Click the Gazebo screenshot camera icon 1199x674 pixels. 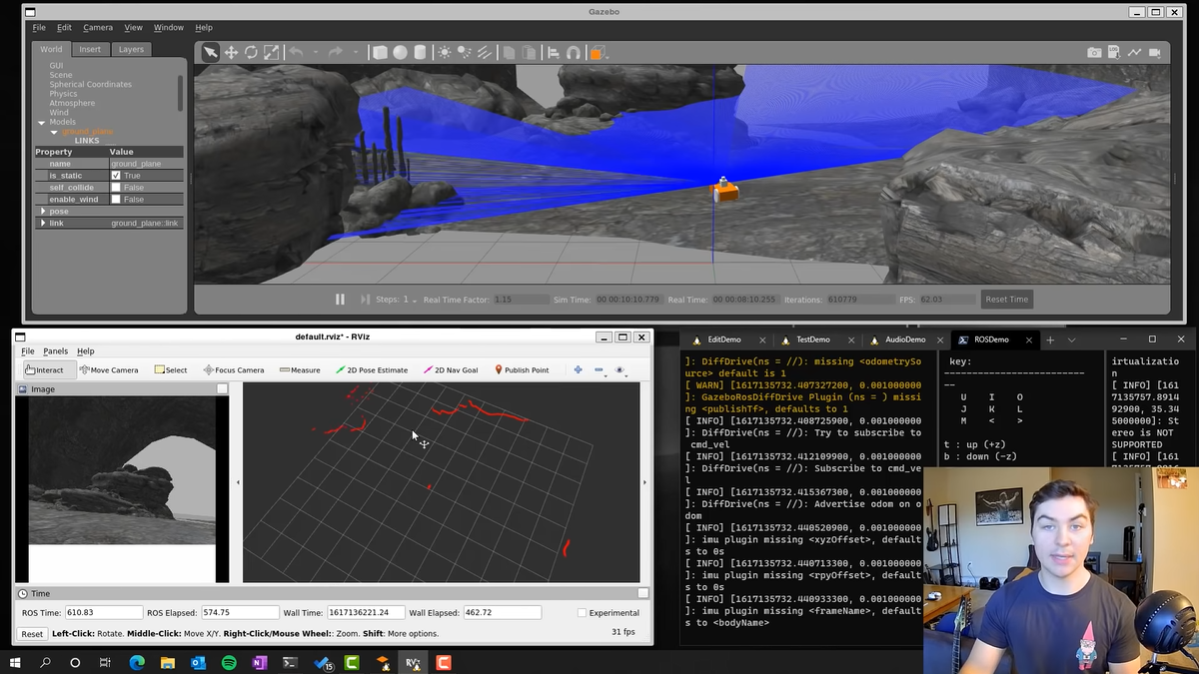tap(1094, 53)
